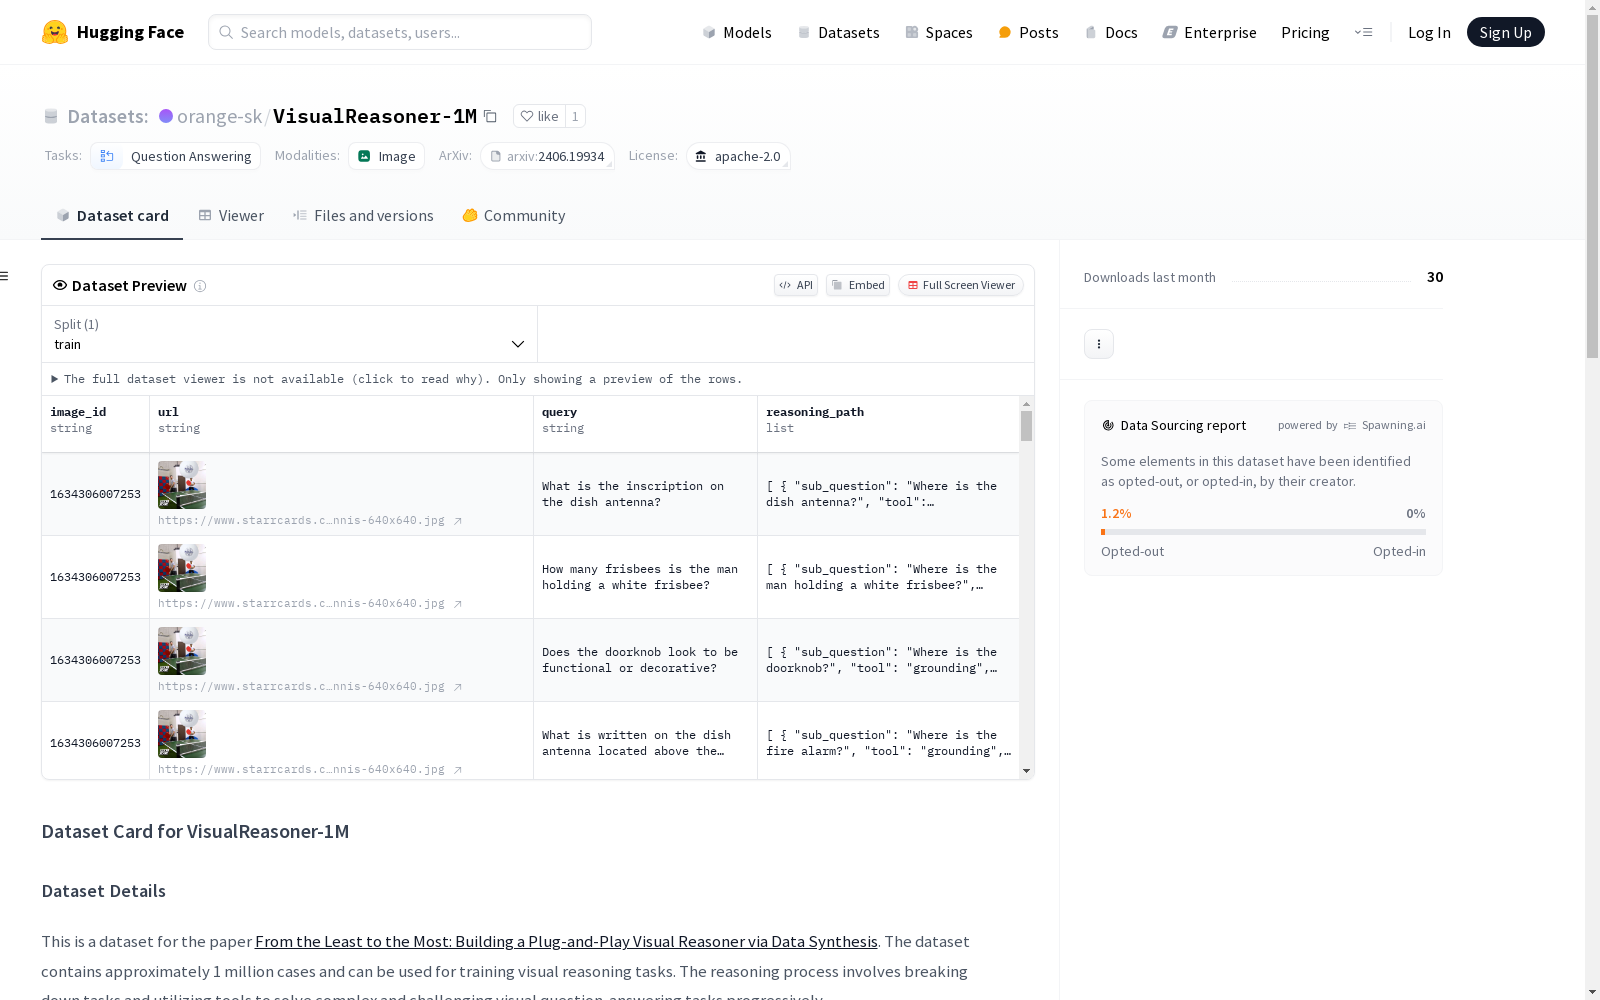Click the reasoning_path column header
This screenshot has width=1600, height=1000.
click(x=888, y=424)
